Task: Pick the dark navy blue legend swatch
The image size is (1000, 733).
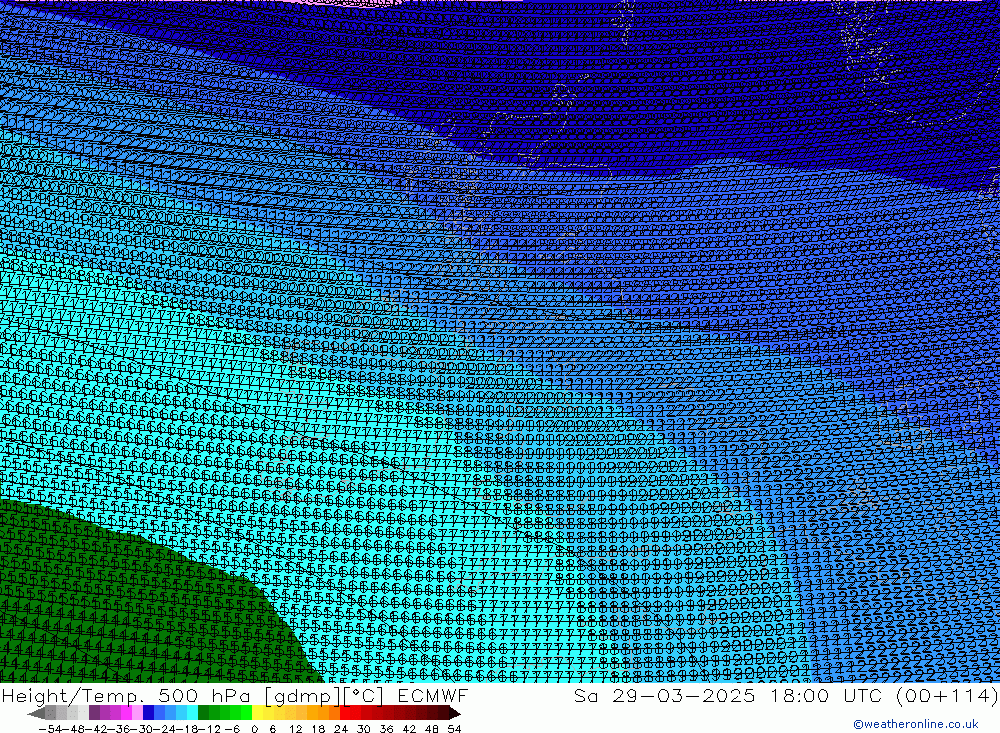Action: tap(149, 713)
